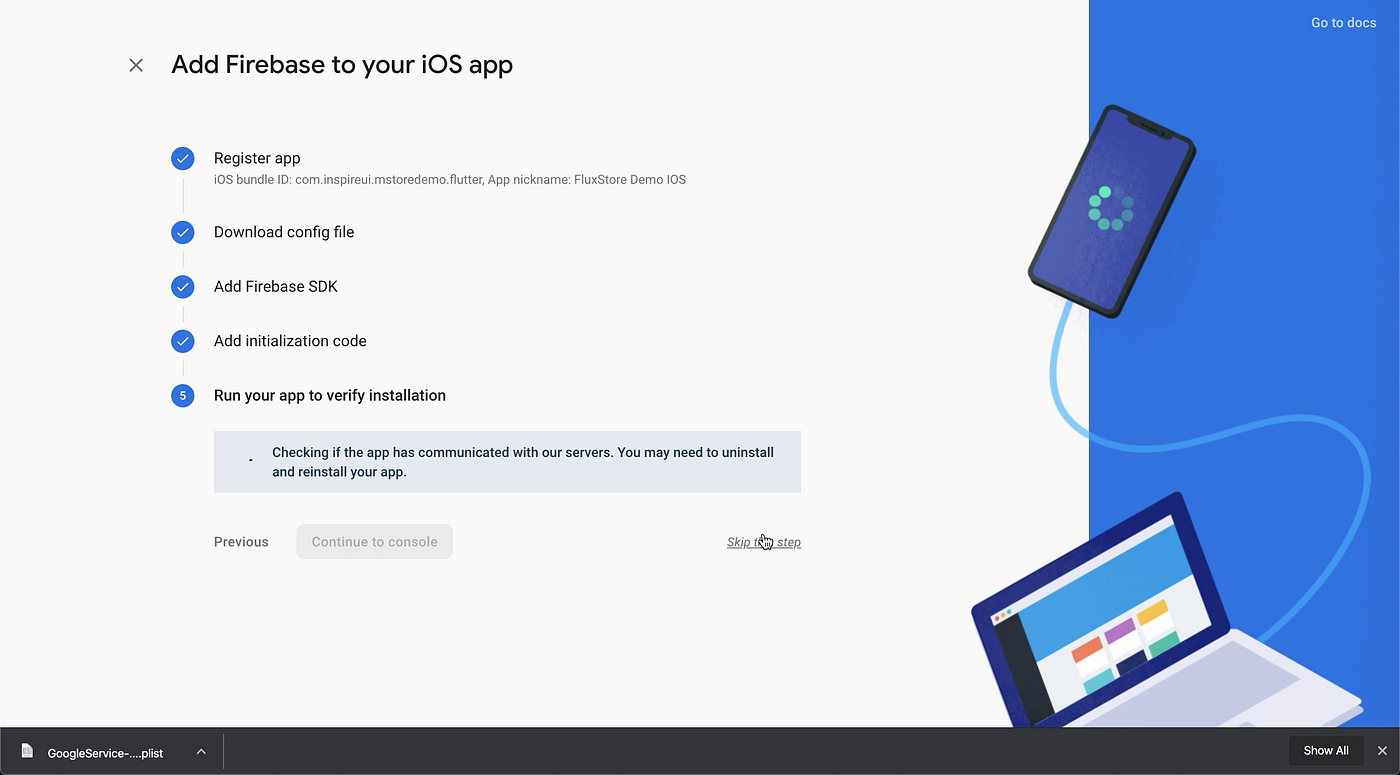Close the downloads bar

coord(1382,751)
